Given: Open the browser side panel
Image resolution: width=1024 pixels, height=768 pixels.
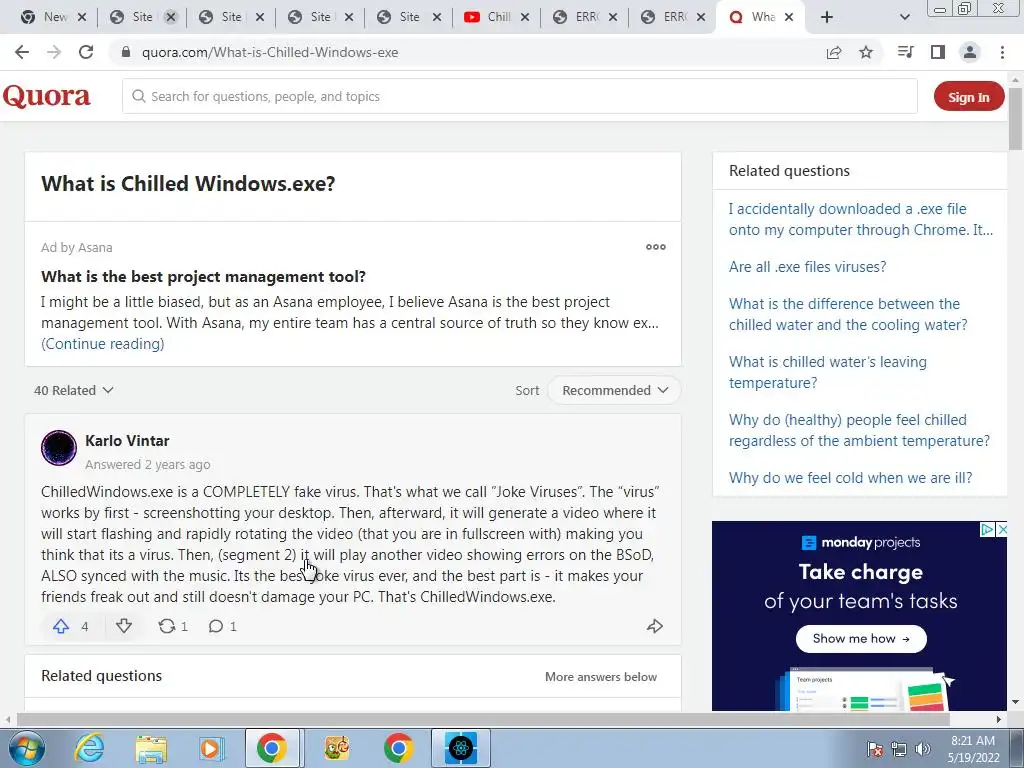Looking at the screenshot, I should click(x=938, y=52).
